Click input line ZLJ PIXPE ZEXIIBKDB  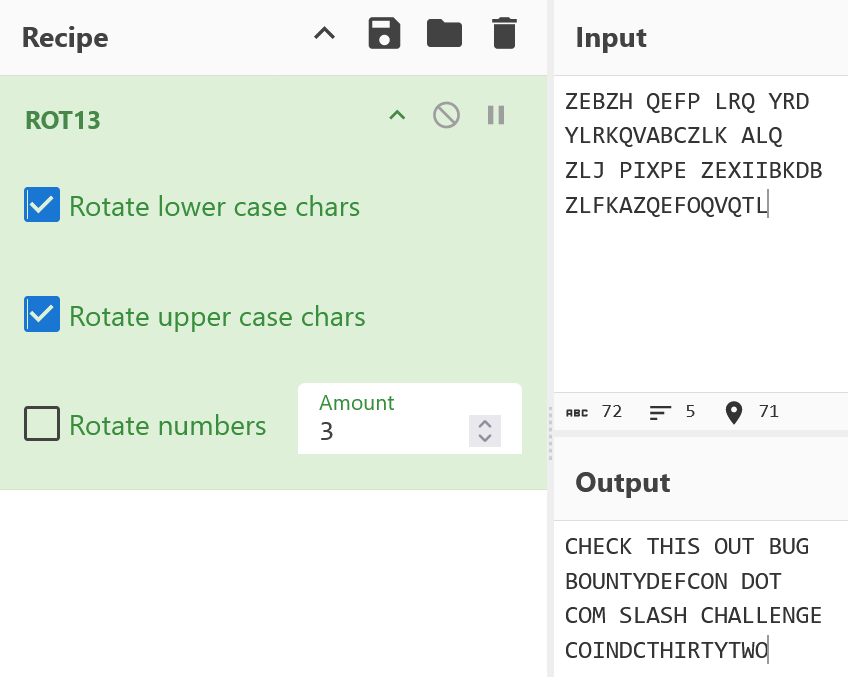point(693,171)
